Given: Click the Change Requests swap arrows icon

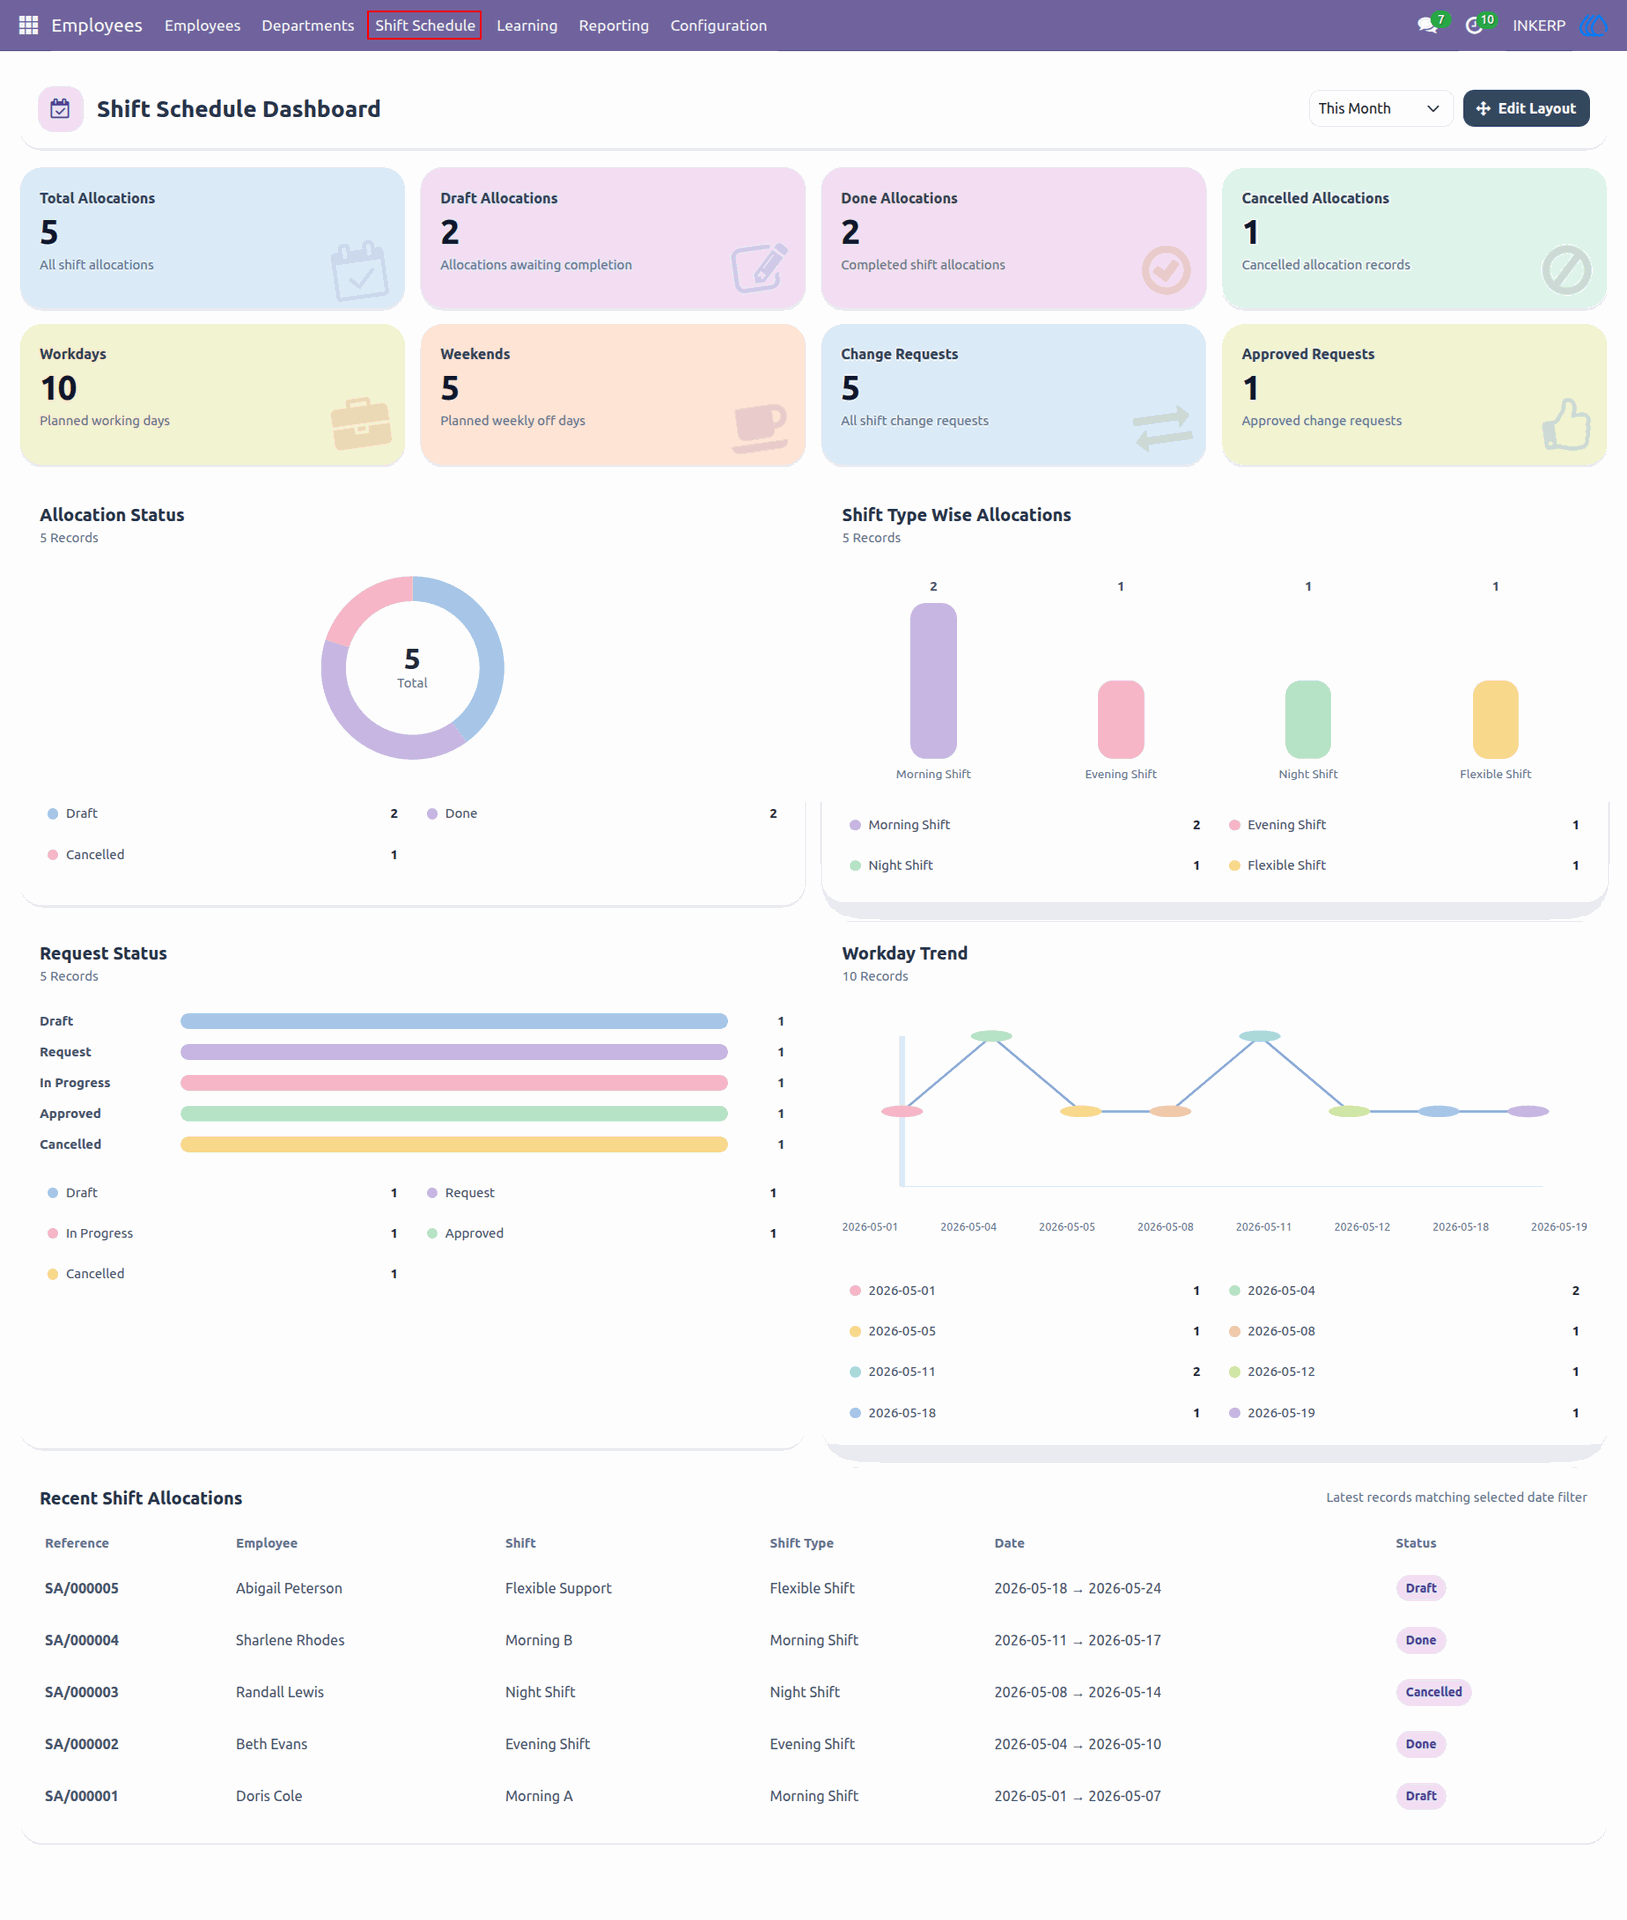Looking at the screenshot, I should click(x=1162, y=428).
